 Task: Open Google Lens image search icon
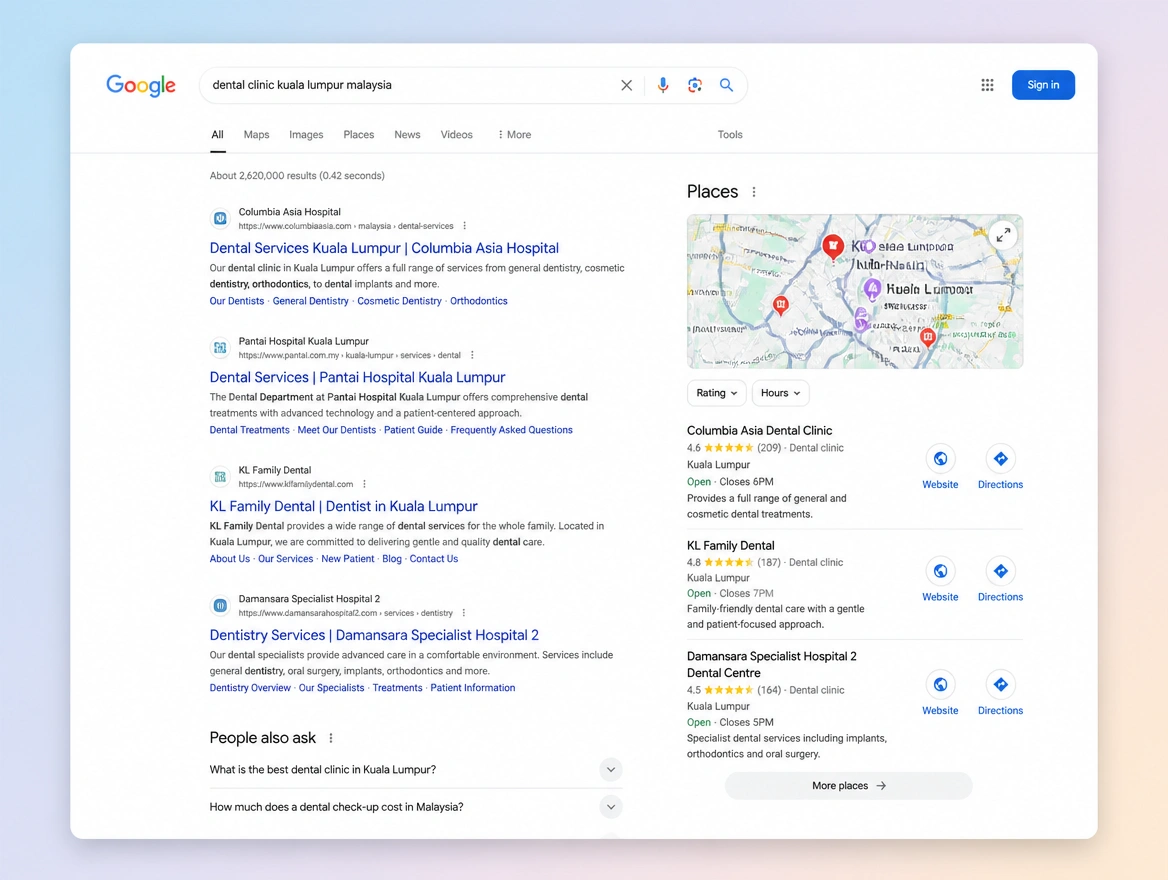point(694,85)
